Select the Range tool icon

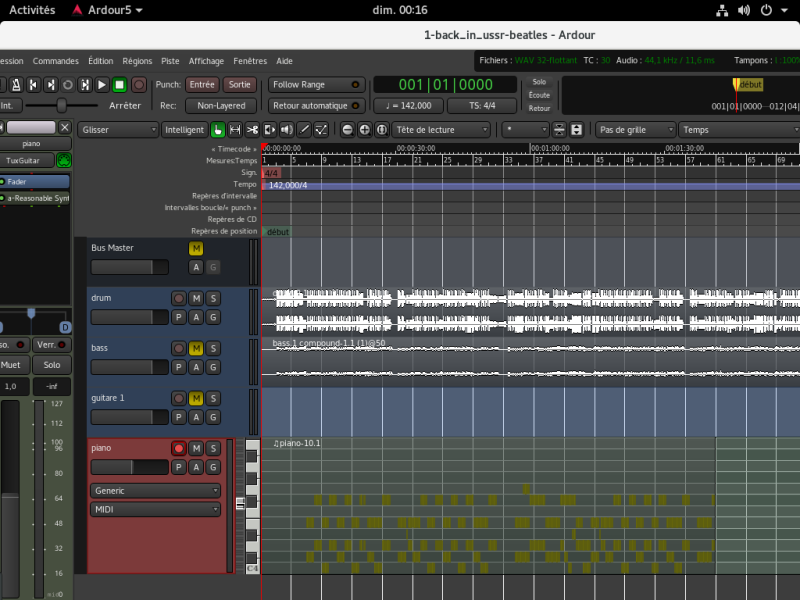pyautogui.click(x=235, y=130)
